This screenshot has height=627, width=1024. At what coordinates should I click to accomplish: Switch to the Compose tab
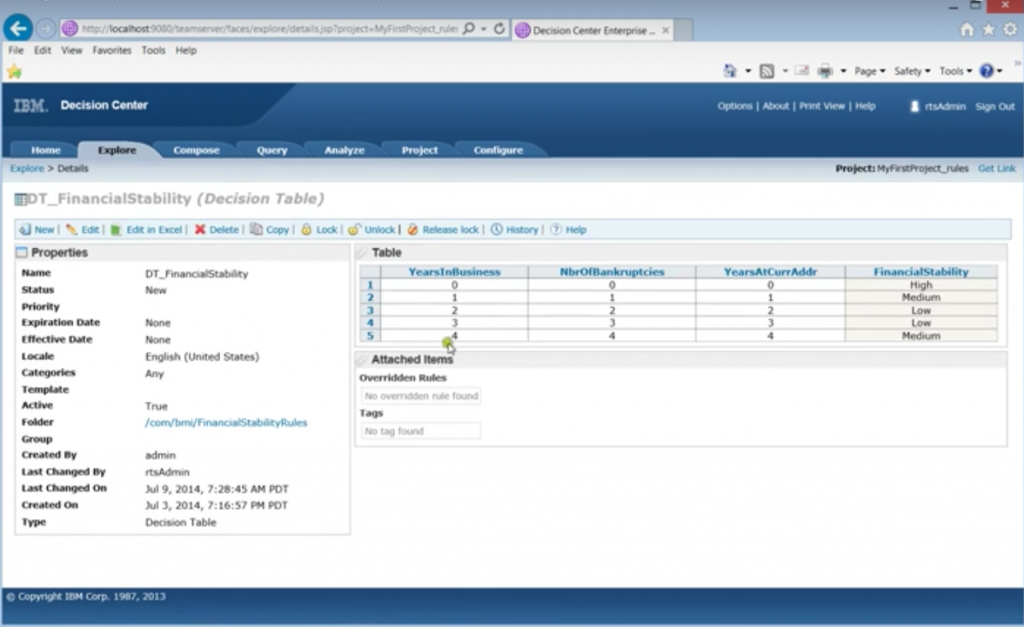[x=197, y=150]
